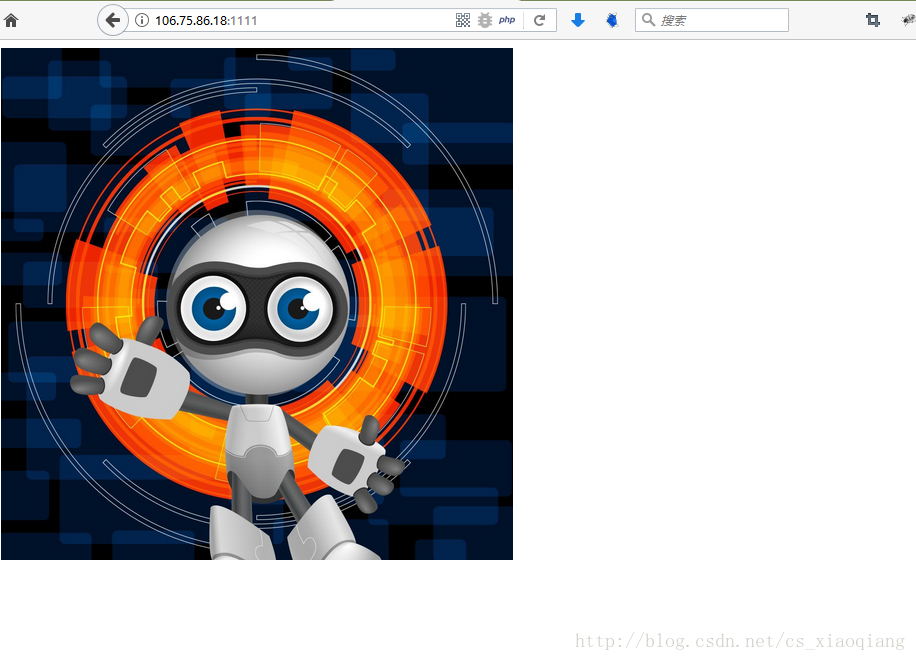Open the QR code generator icon

[463, 20]
